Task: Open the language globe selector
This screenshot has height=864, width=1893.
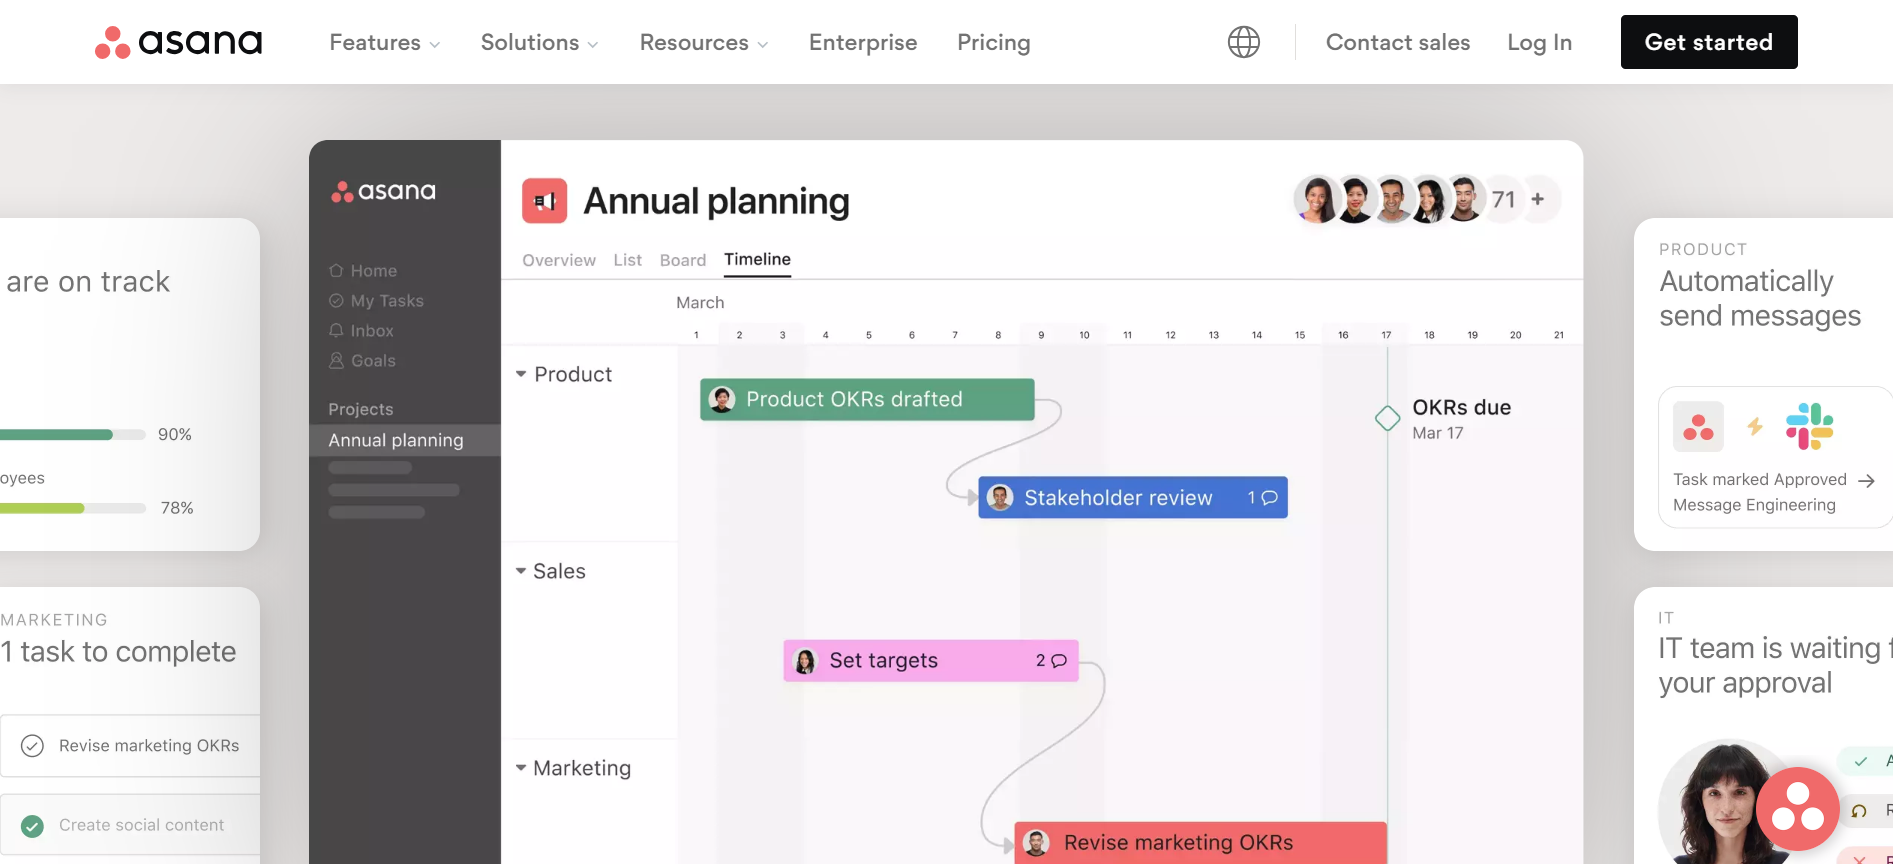Action: [x=1243, y=42]
